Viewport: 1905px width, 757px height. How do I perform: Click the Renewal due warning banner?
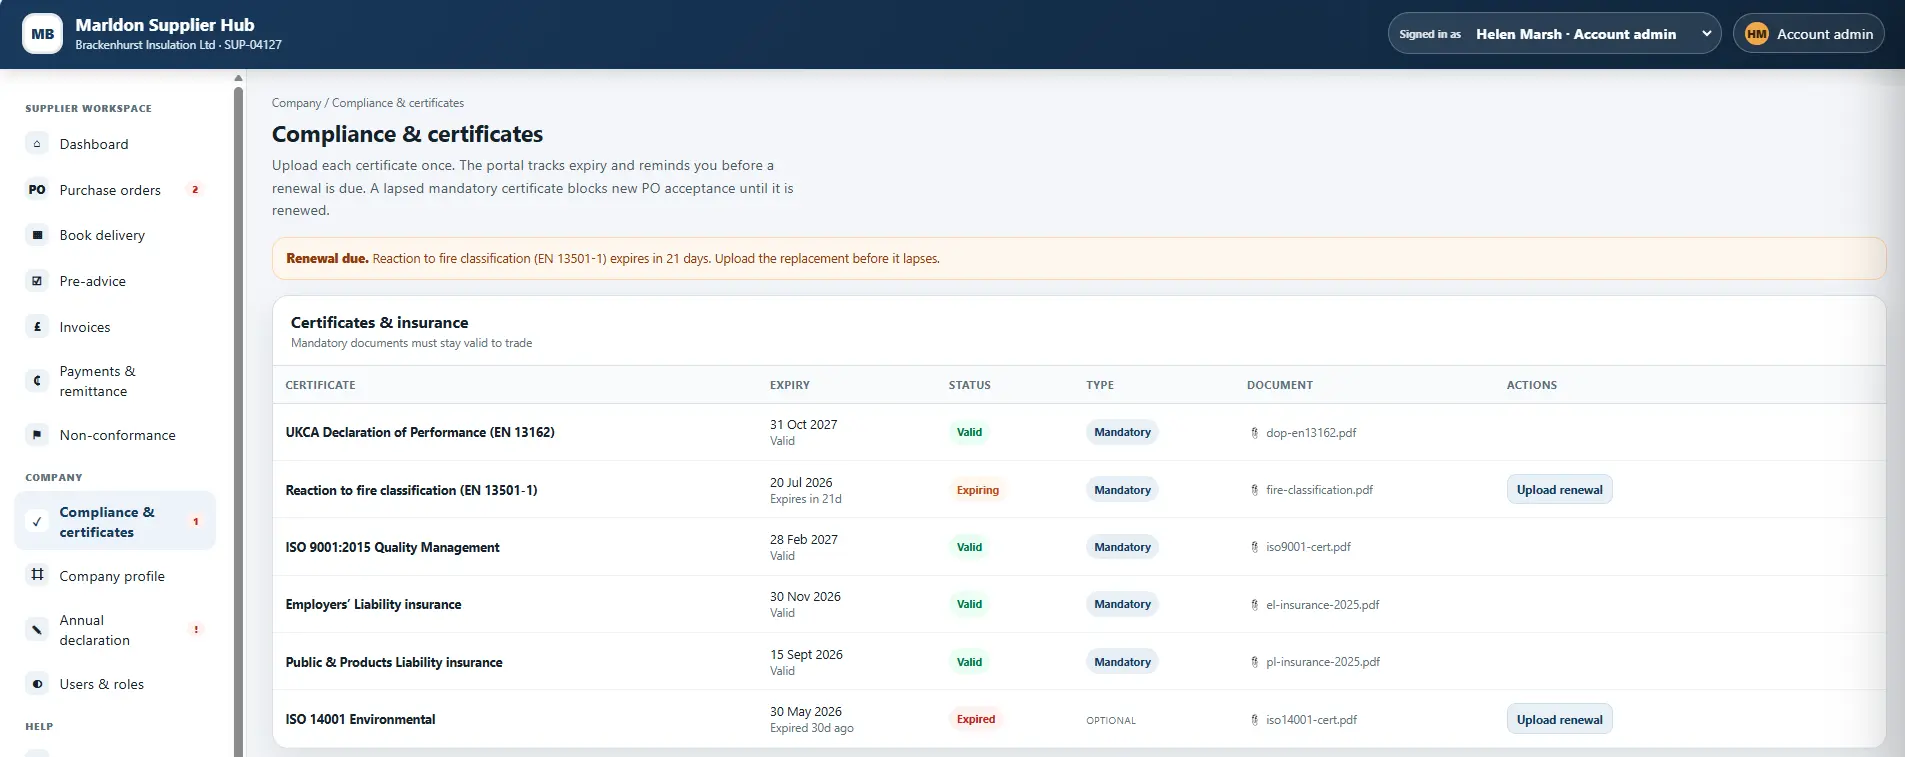[1079, 258]
